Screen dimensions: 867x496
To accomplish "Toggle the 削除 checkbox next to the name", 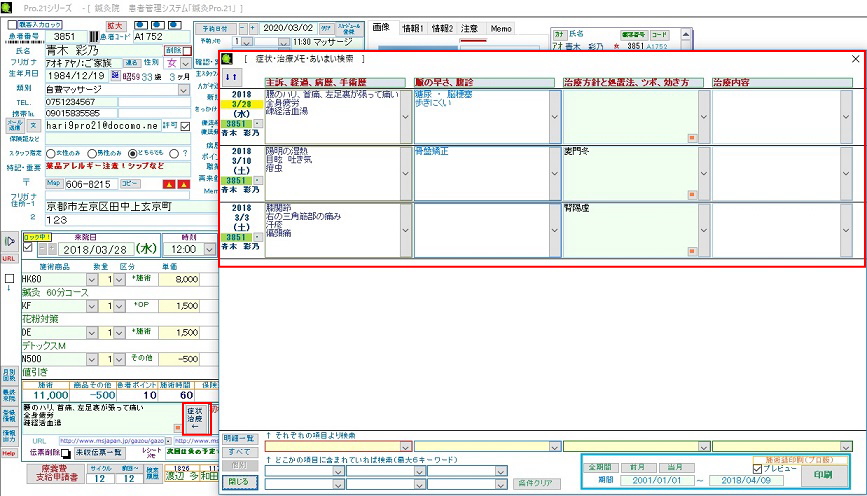I will pos(187,51).
